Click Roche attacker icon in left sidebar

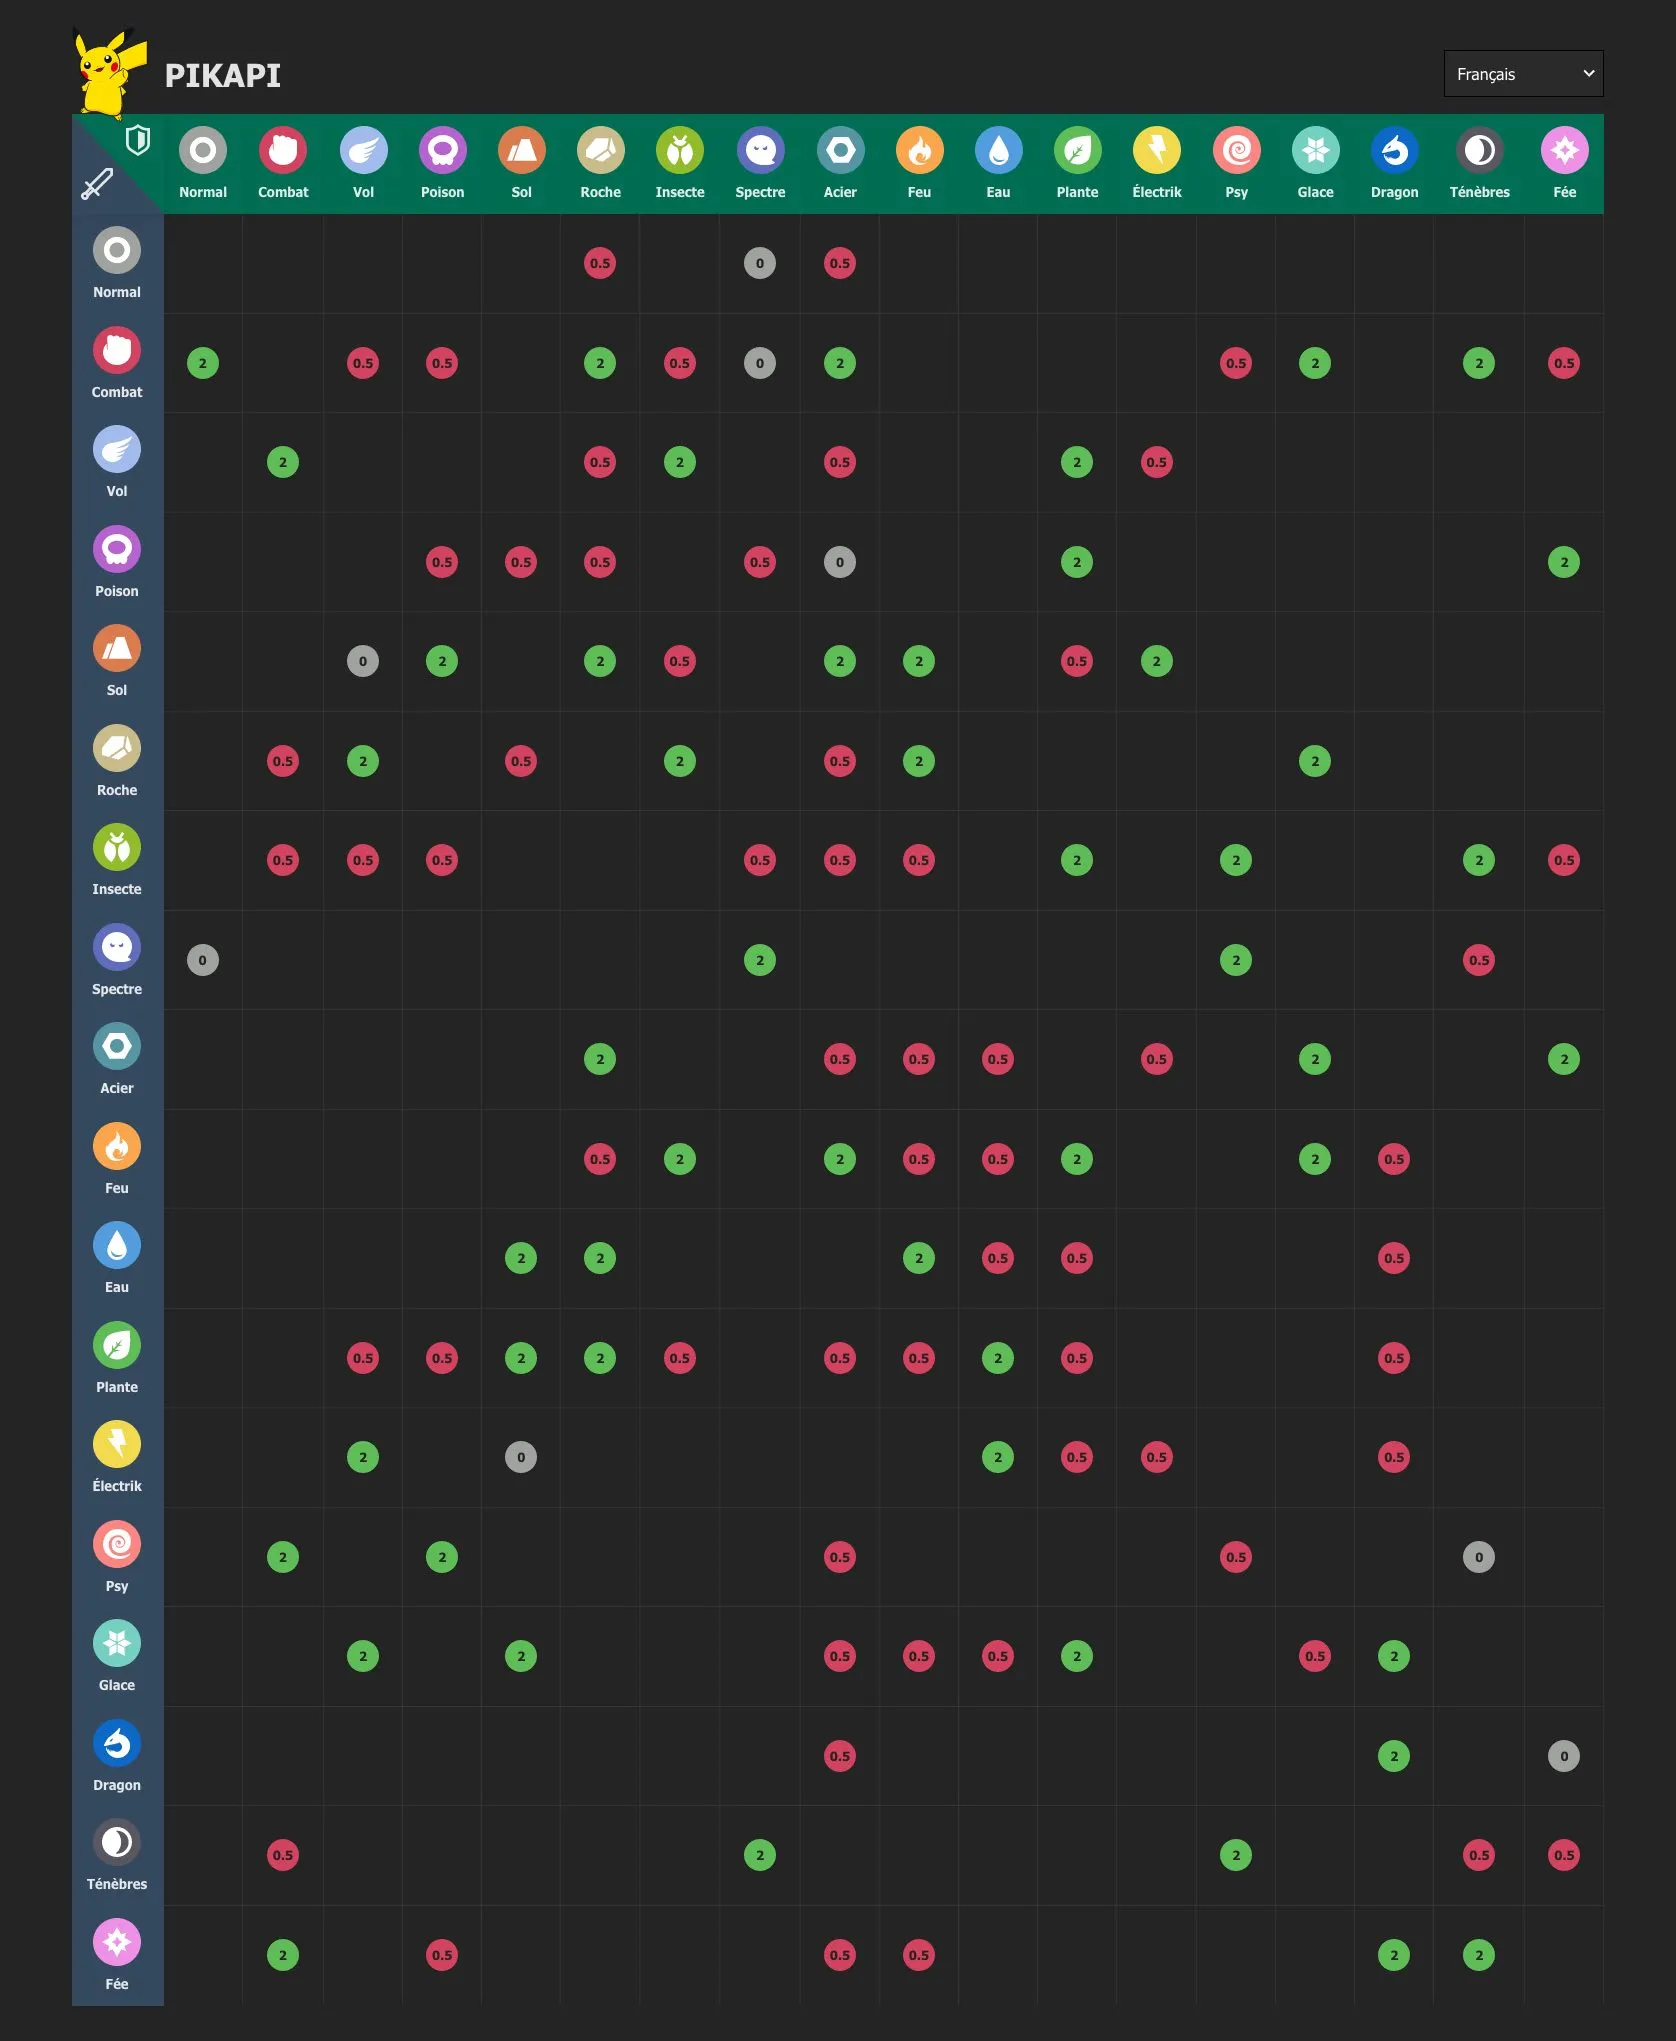point(117,748)
